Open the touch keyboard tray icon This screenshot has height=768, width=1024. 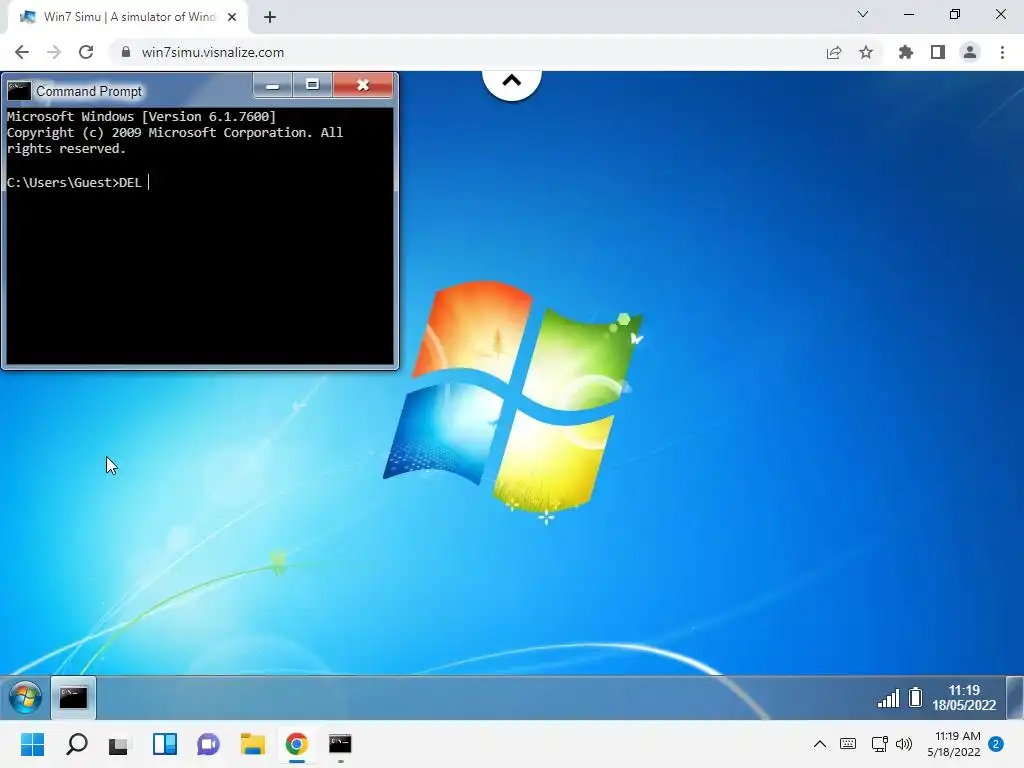[848, 744]
